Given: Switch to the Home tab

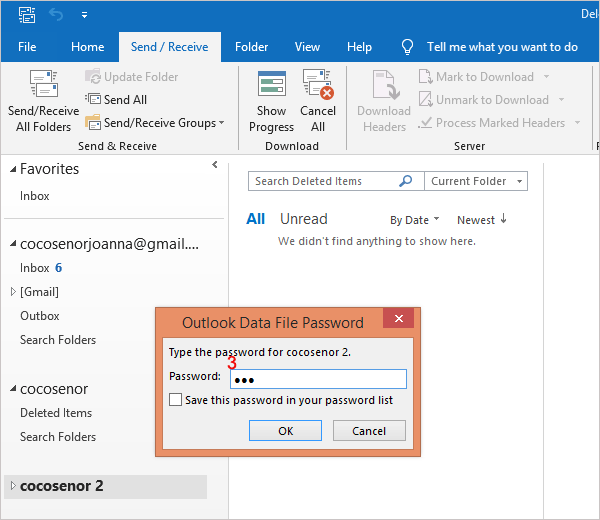Looking at the screenshot, I should coord(88,47).
